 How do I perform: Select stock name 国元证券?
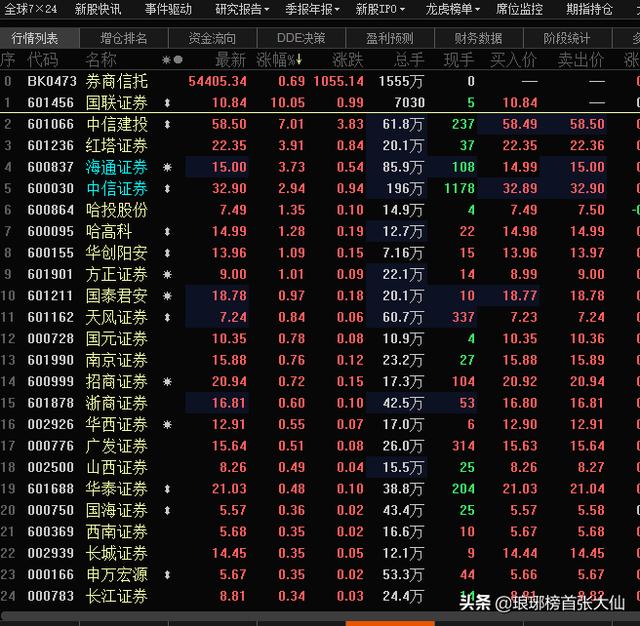(x=117, y=339)
